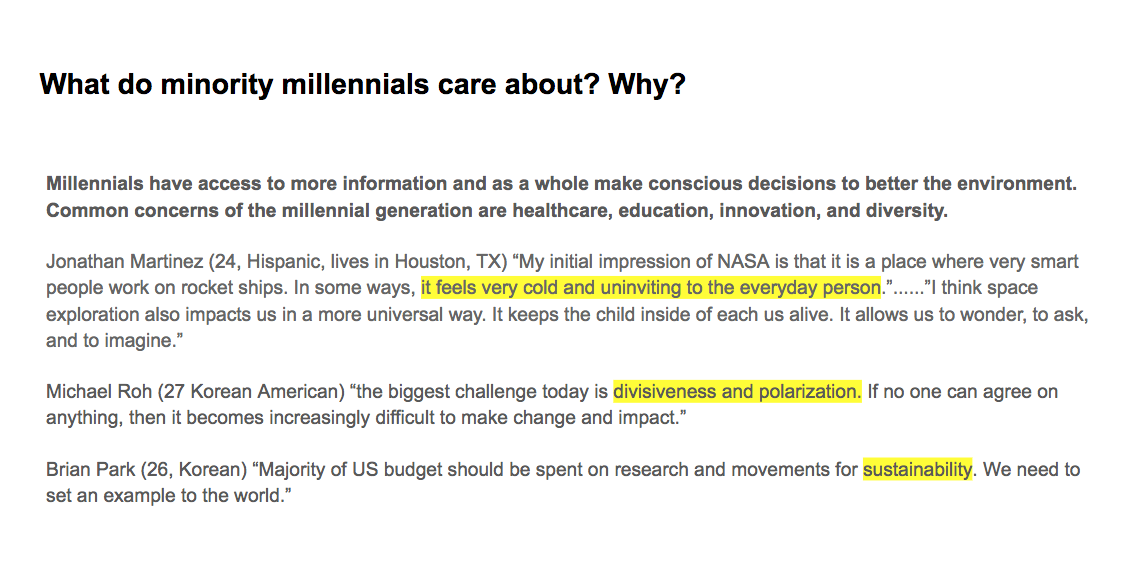This screenshot has width=1121, height=580.
Task: Click the bold word 'Millennials' starting the intro
Action: [x=95, y=184]
